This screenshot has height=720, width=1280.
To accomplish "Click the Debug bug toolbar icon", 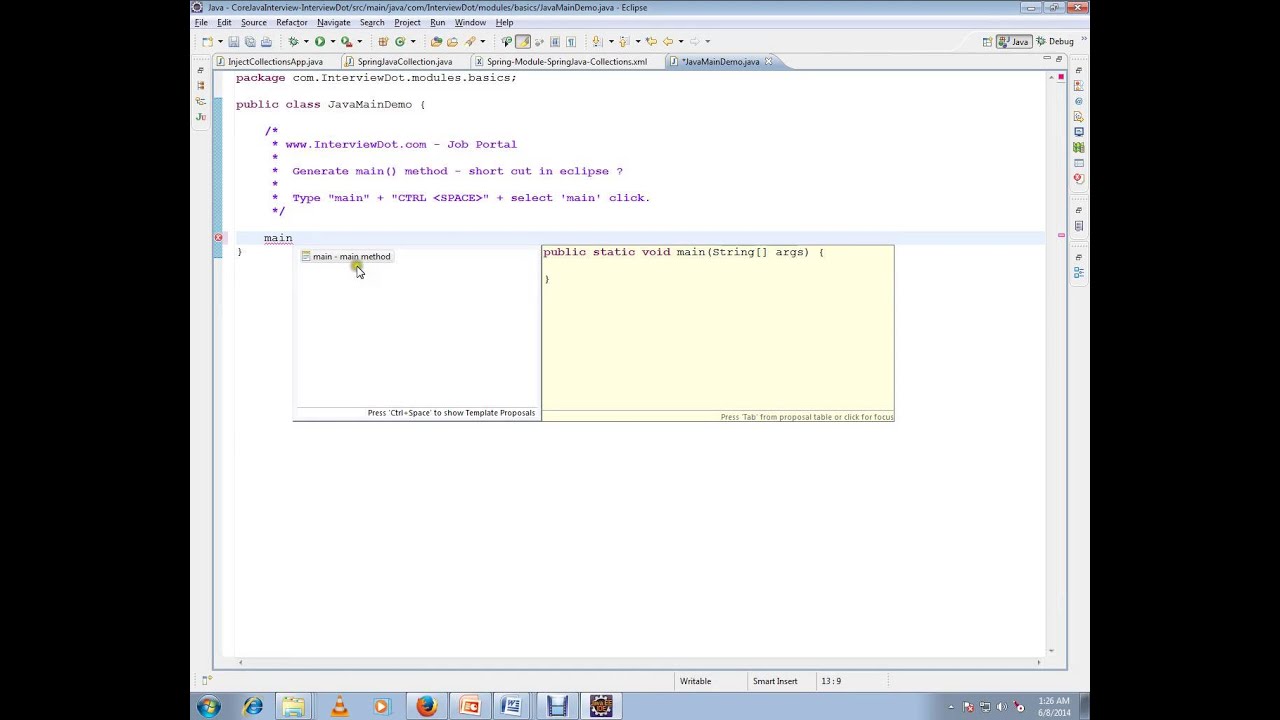I will point(293,41).
